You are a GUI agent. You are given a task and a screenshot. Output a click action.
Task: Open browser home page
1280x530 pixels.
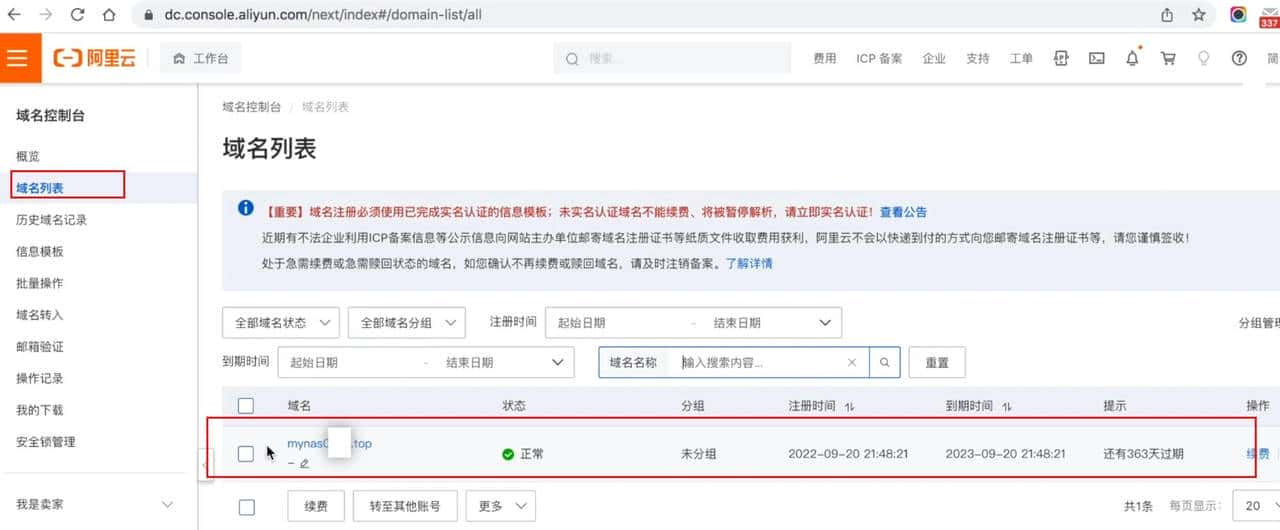pos(109,15)
